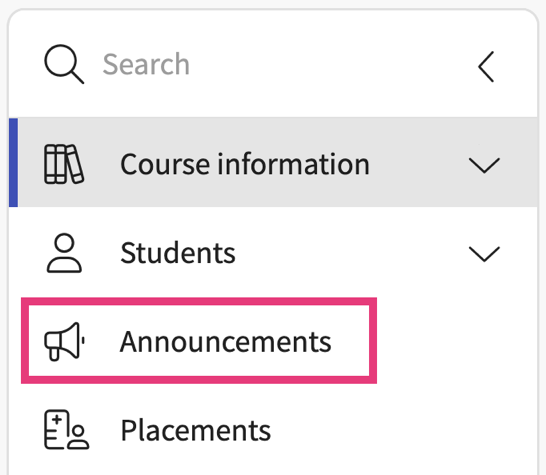The width and height of the screenshot is (546, 475).
Task: Click the person icon beside Students
Action: pyautogui.click(x=64, y=253)
